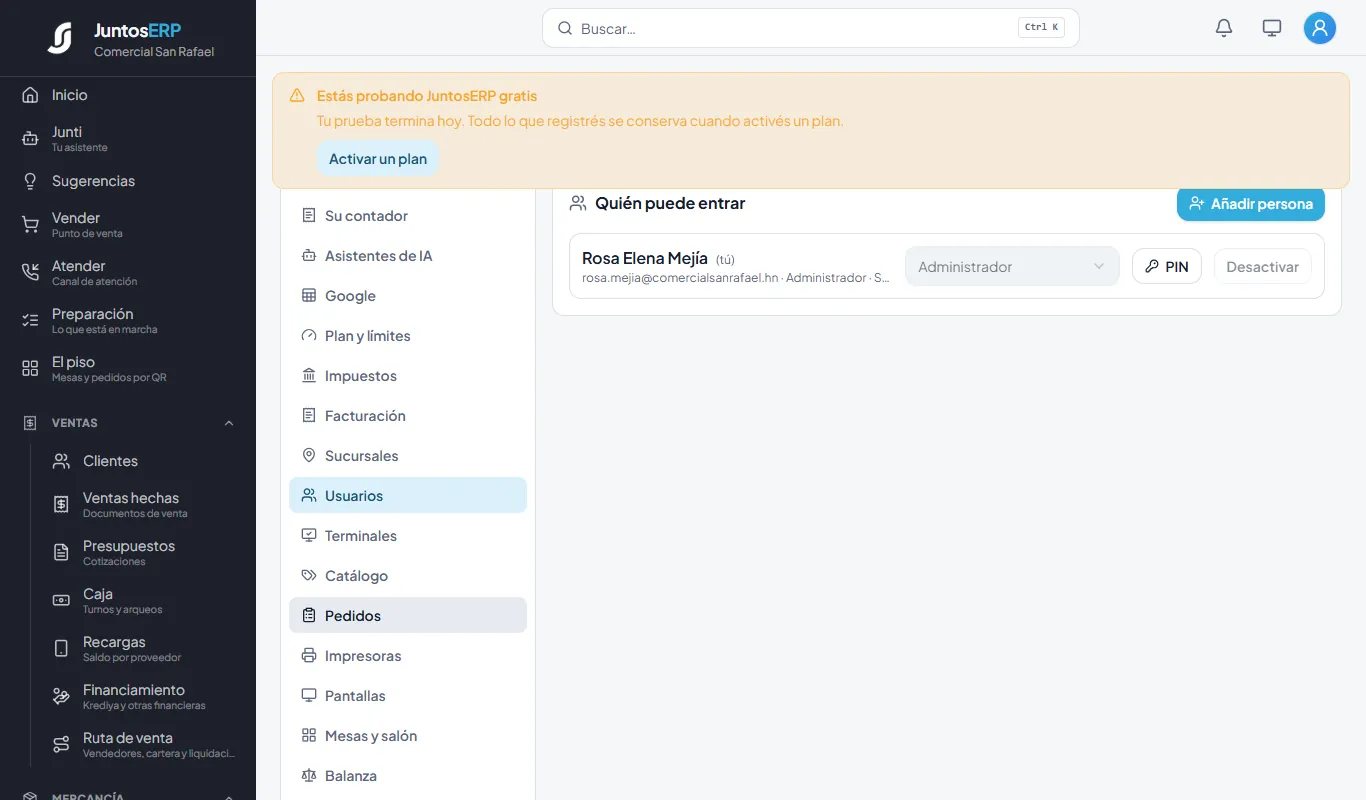
Task: Open the user profile avatar
Action: 1320,28
